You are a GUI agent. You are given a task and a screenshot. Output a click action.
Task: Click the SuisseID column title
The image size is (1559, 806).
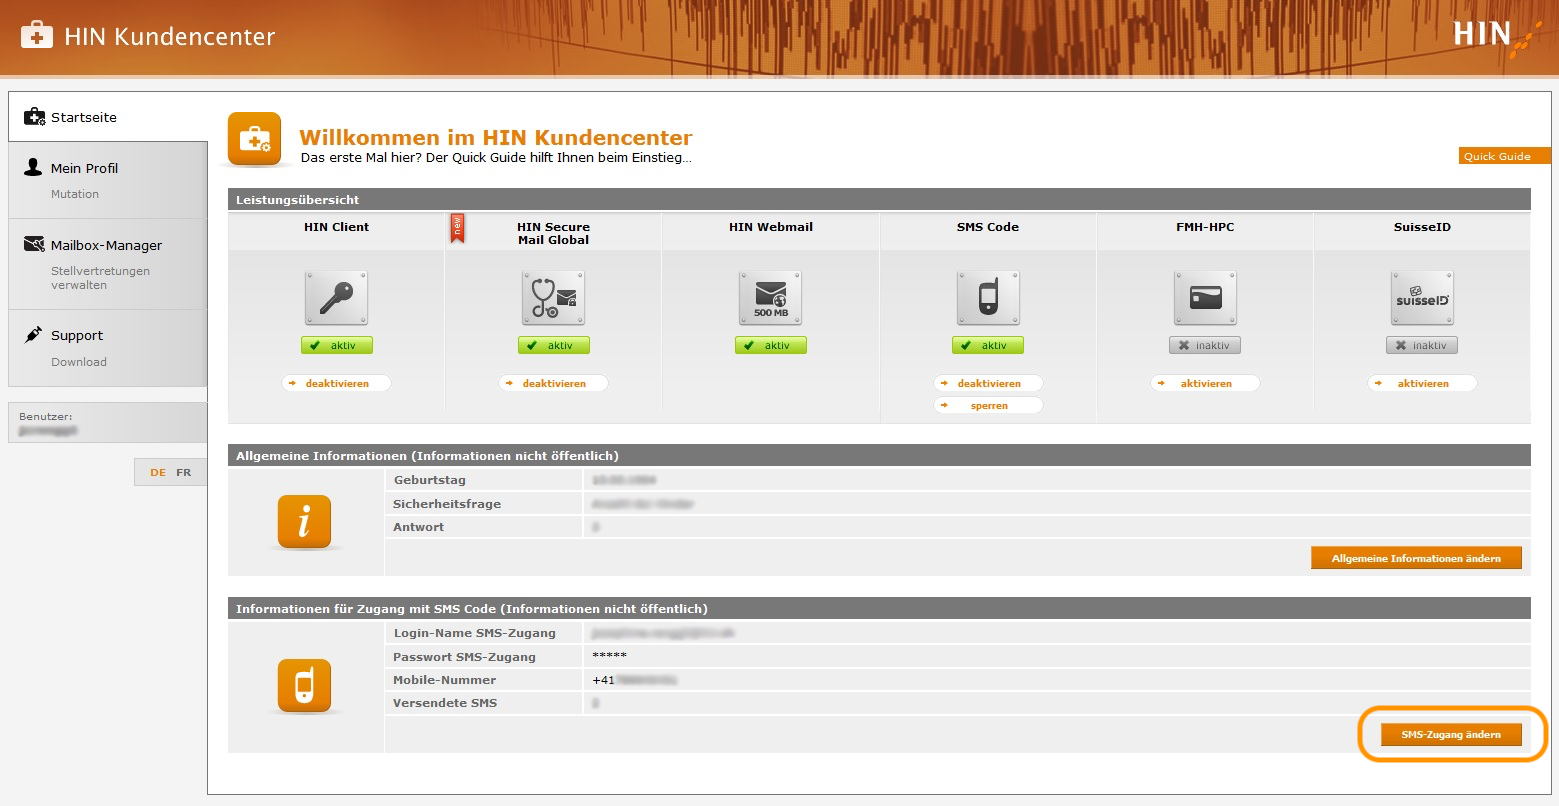click(1422, 227)
